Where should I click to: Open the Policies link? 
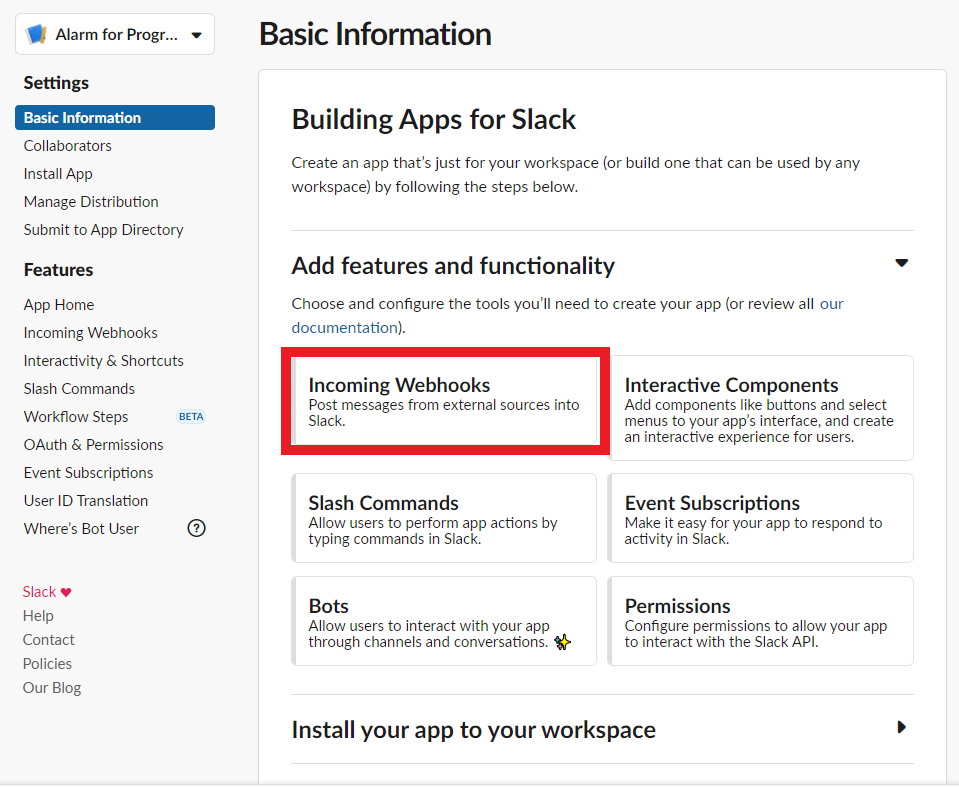[x=47, y=663]
